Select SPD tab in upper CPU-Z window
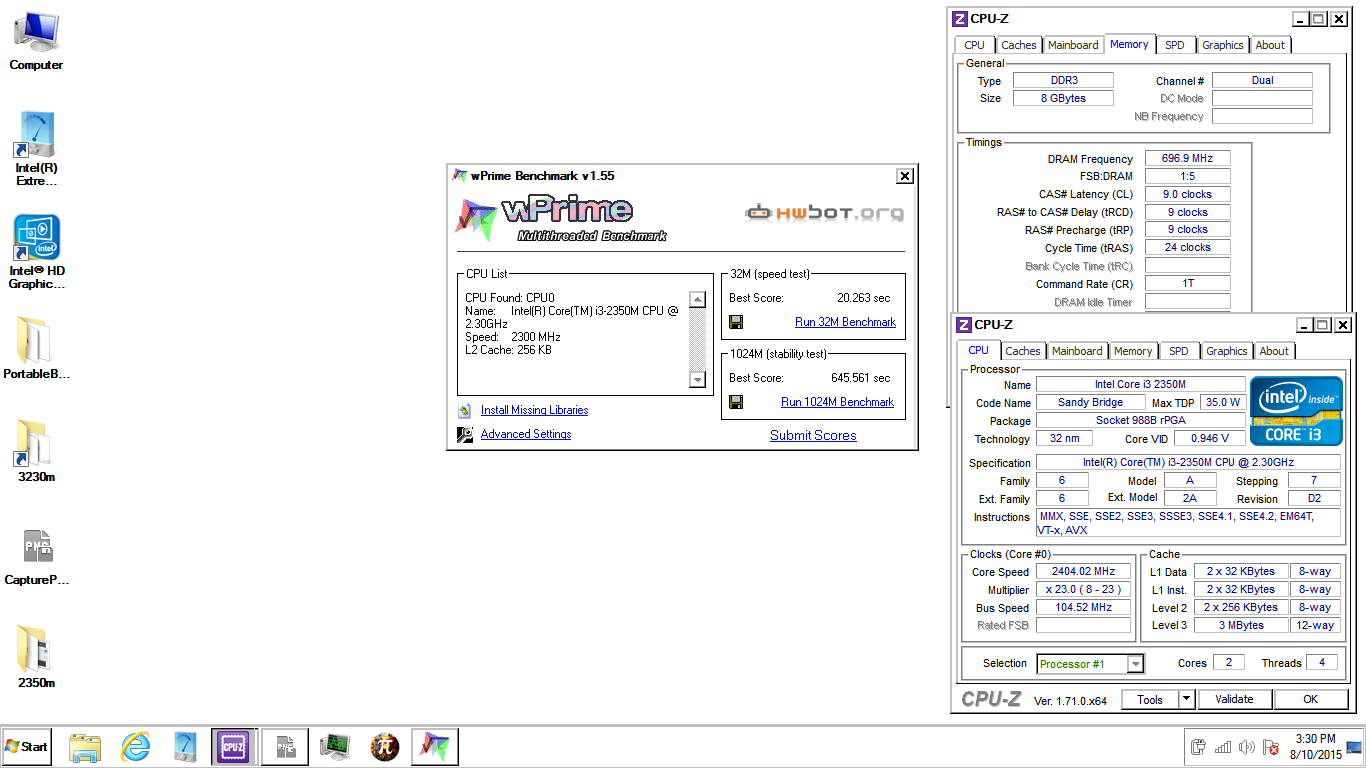The image size is (1366, 768). tap(1175, 45)
